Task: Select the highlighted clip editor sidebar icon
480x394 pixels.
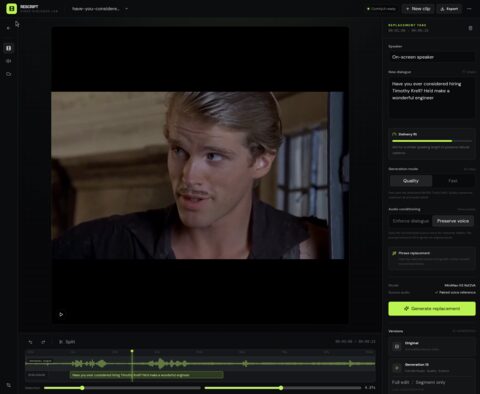Action: click(x=9, y=48)
